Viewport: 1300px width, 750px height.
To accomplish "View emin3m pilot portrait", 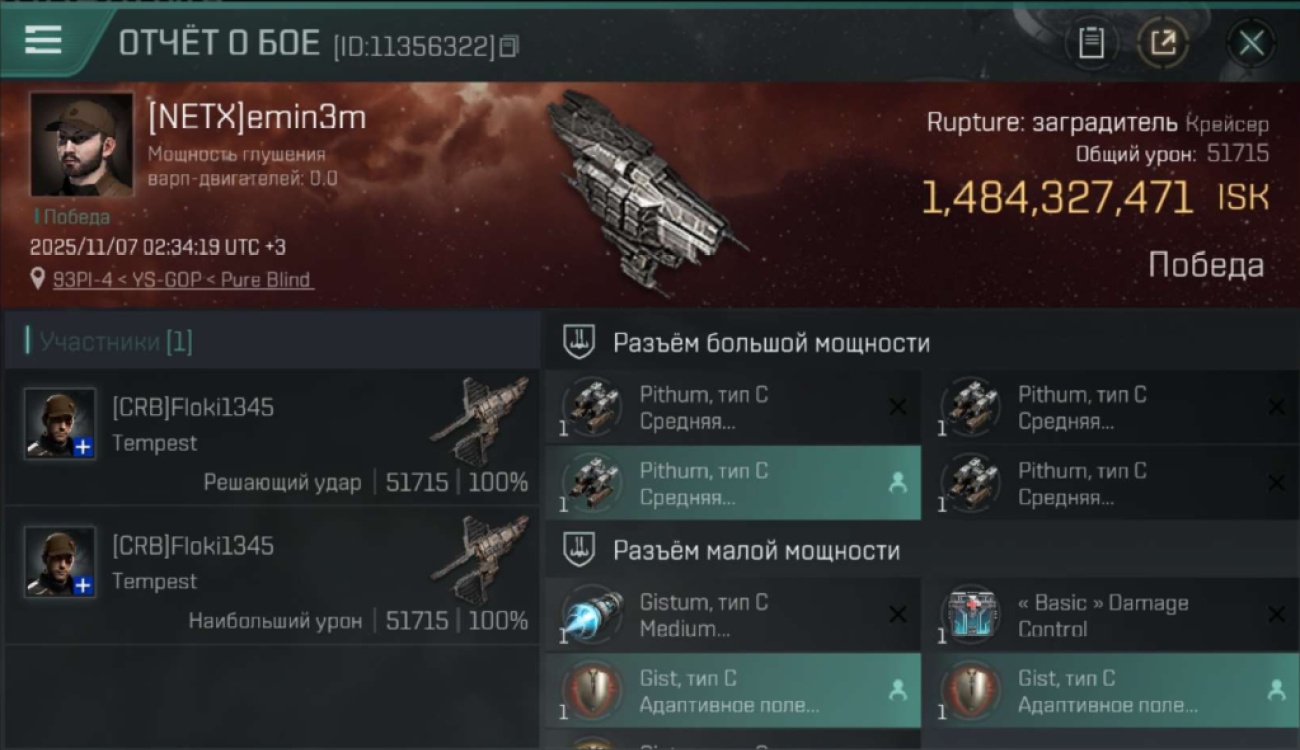I will [x=81, y=145].
